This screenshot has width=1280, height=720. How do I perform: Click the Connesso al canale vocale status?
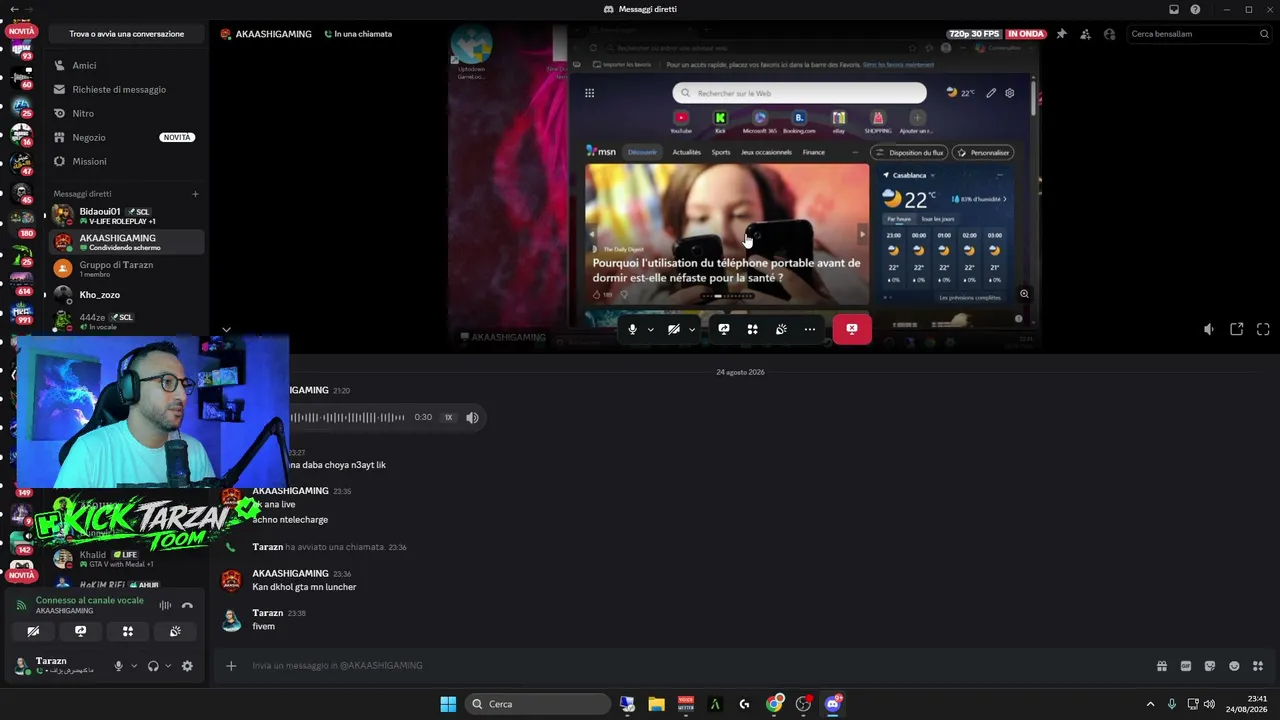90,600
